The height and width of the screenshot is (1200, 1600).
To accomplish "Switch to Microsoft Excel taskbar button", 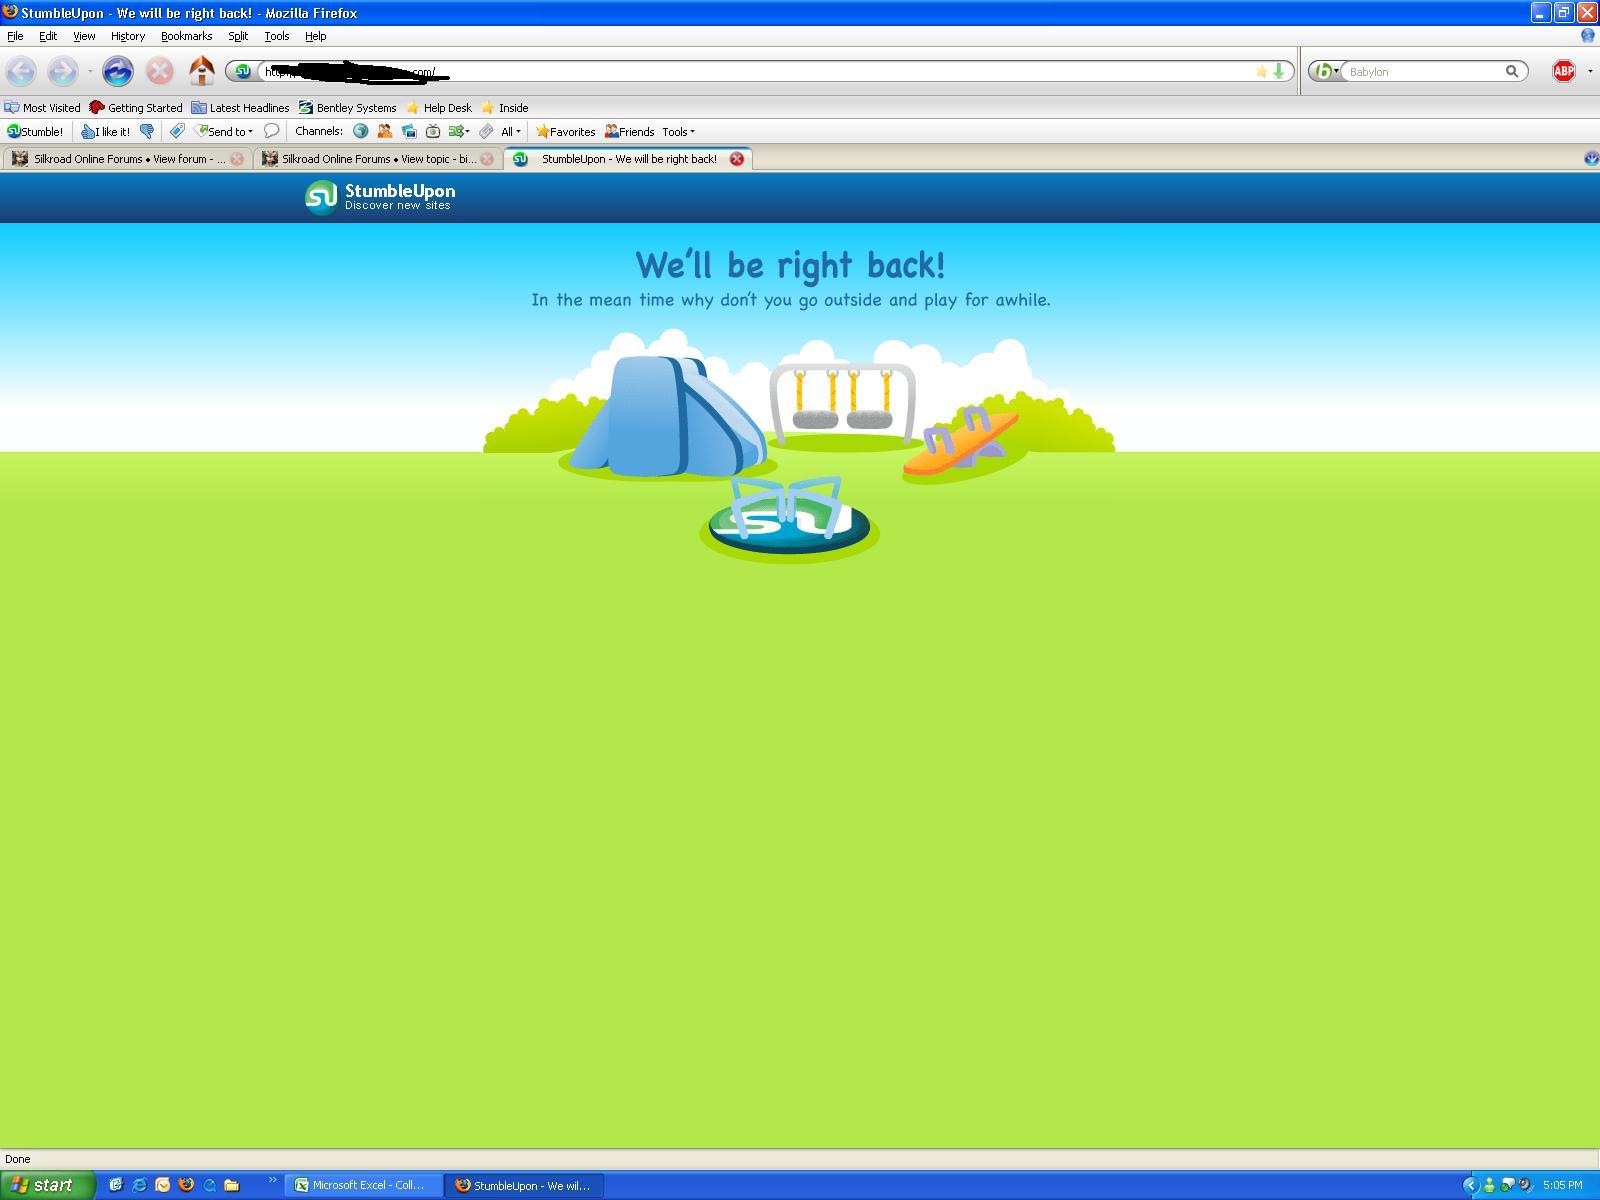I will (x=364, y=1185).
